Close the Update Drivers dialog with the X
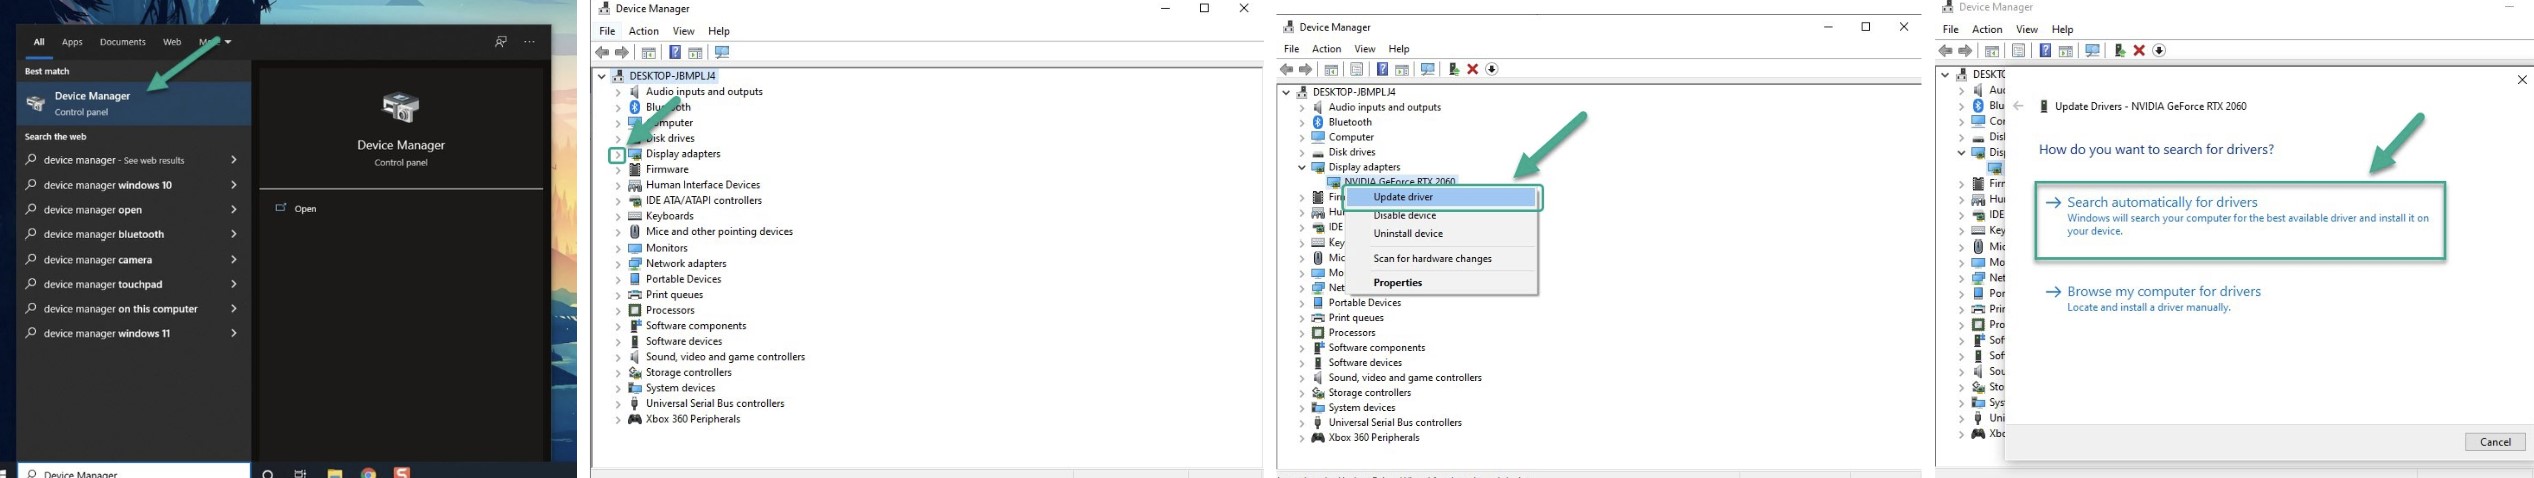 click(x=2521, y=80)
